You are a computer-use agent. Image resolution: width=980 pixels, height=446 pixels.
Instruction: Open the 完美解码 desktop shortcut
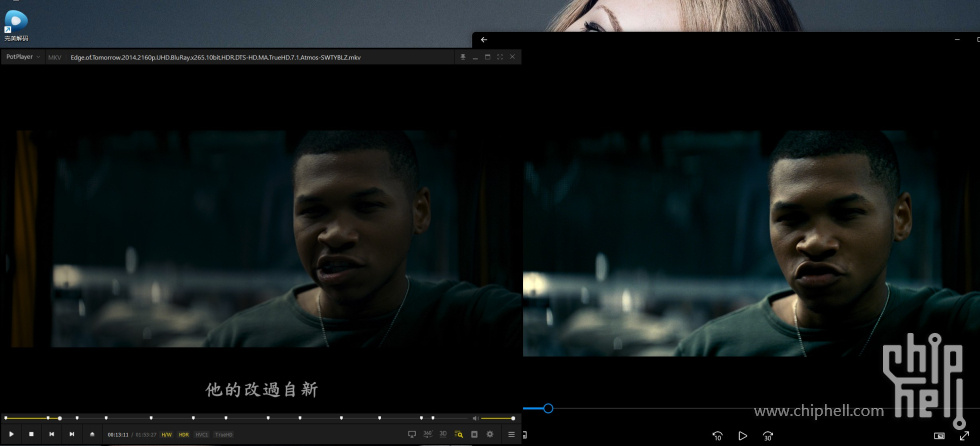point(16,26)
